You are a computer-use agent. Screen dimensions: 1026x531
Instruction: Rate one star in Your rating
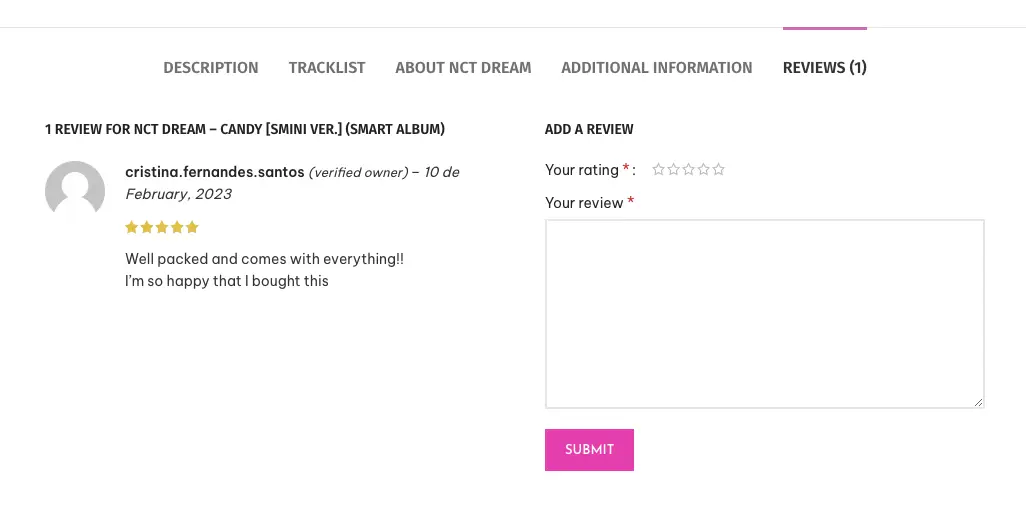658,170
